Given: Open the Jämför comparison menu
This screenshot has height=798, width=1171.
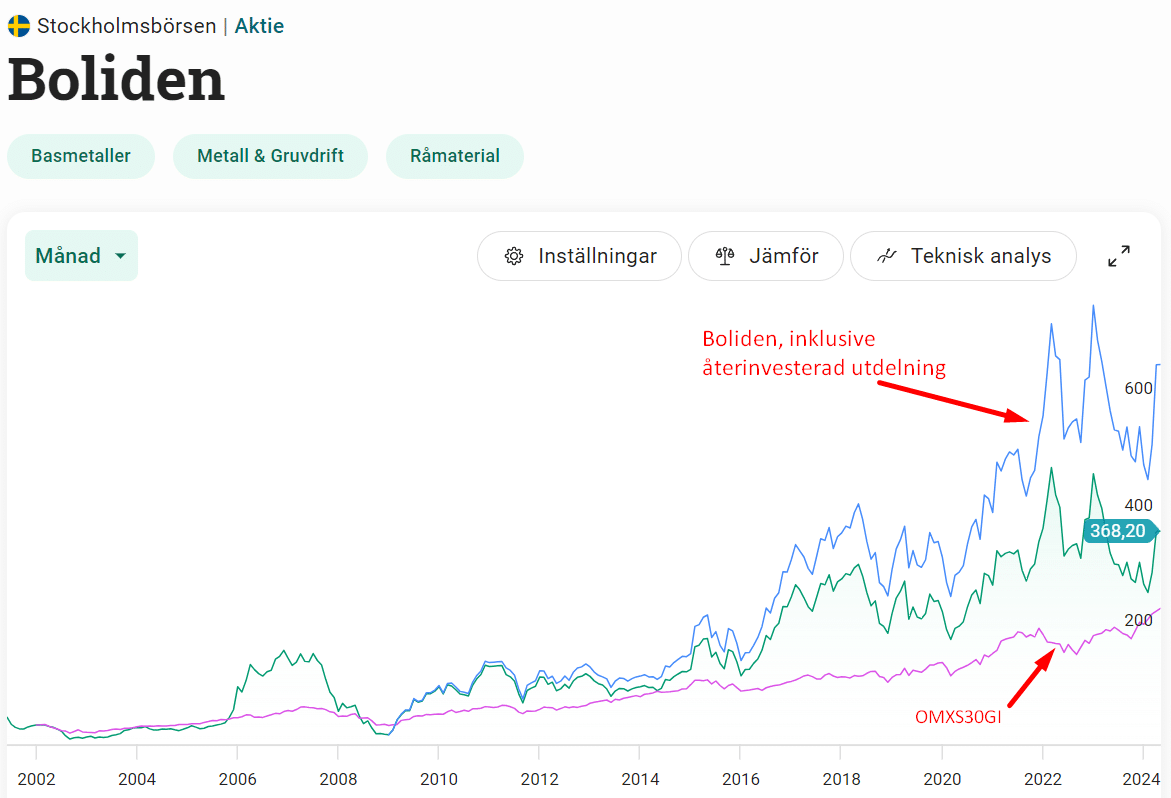Looking at the screenshot, I should pos(766,256).
